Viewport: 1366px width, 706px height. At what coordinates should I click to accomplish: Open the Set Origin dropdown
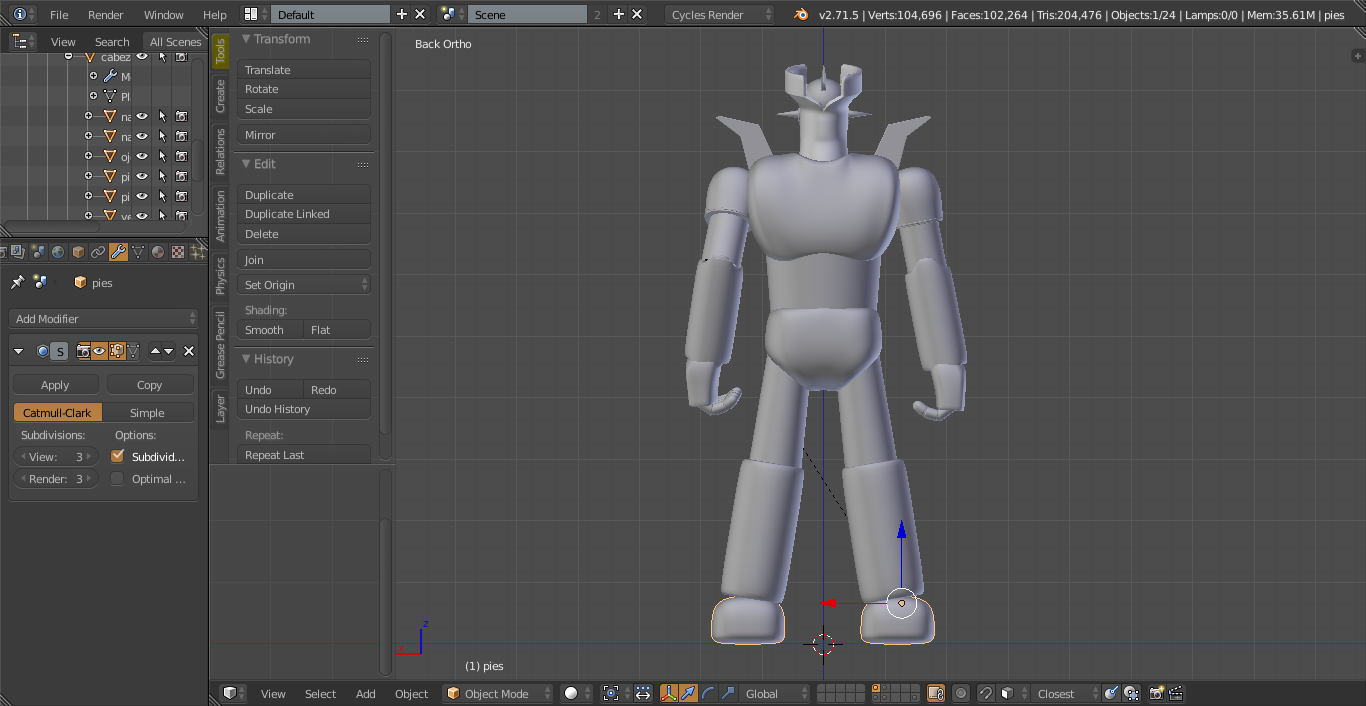point(304,285)
